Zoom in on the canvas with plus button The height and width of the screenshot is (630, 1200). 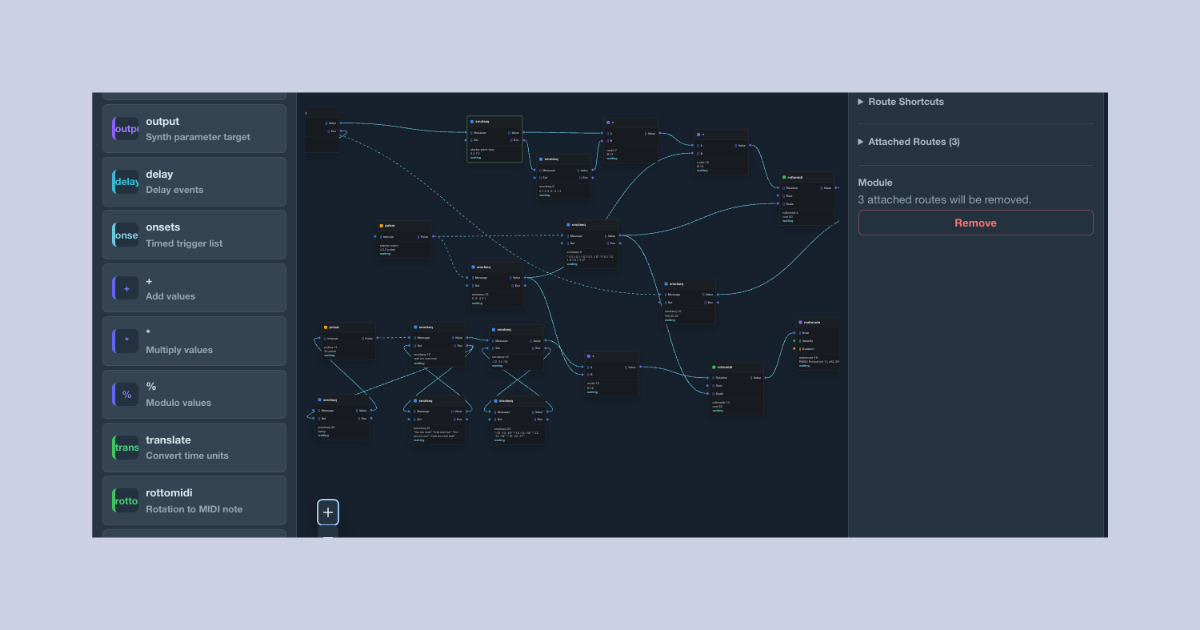pos(328,512)
